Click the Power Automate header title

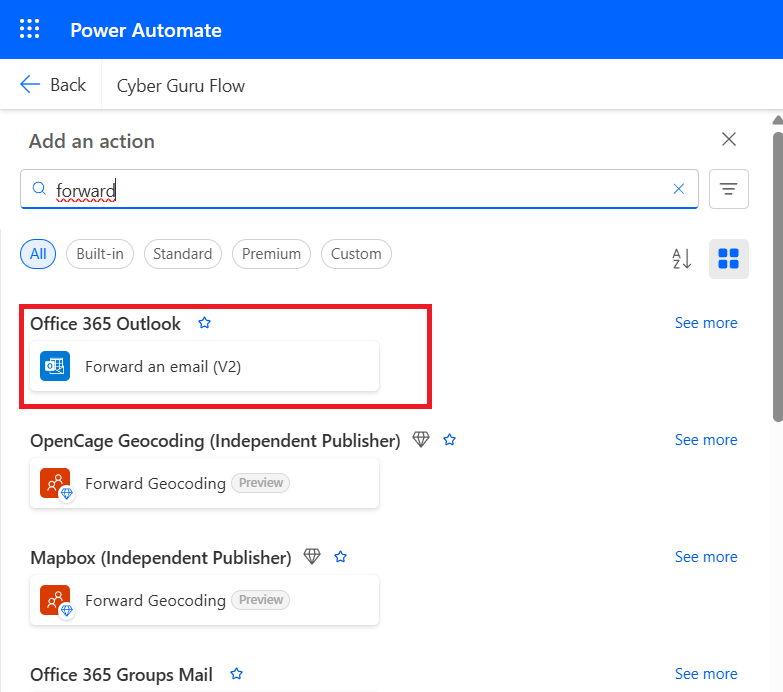pos(146,30)
